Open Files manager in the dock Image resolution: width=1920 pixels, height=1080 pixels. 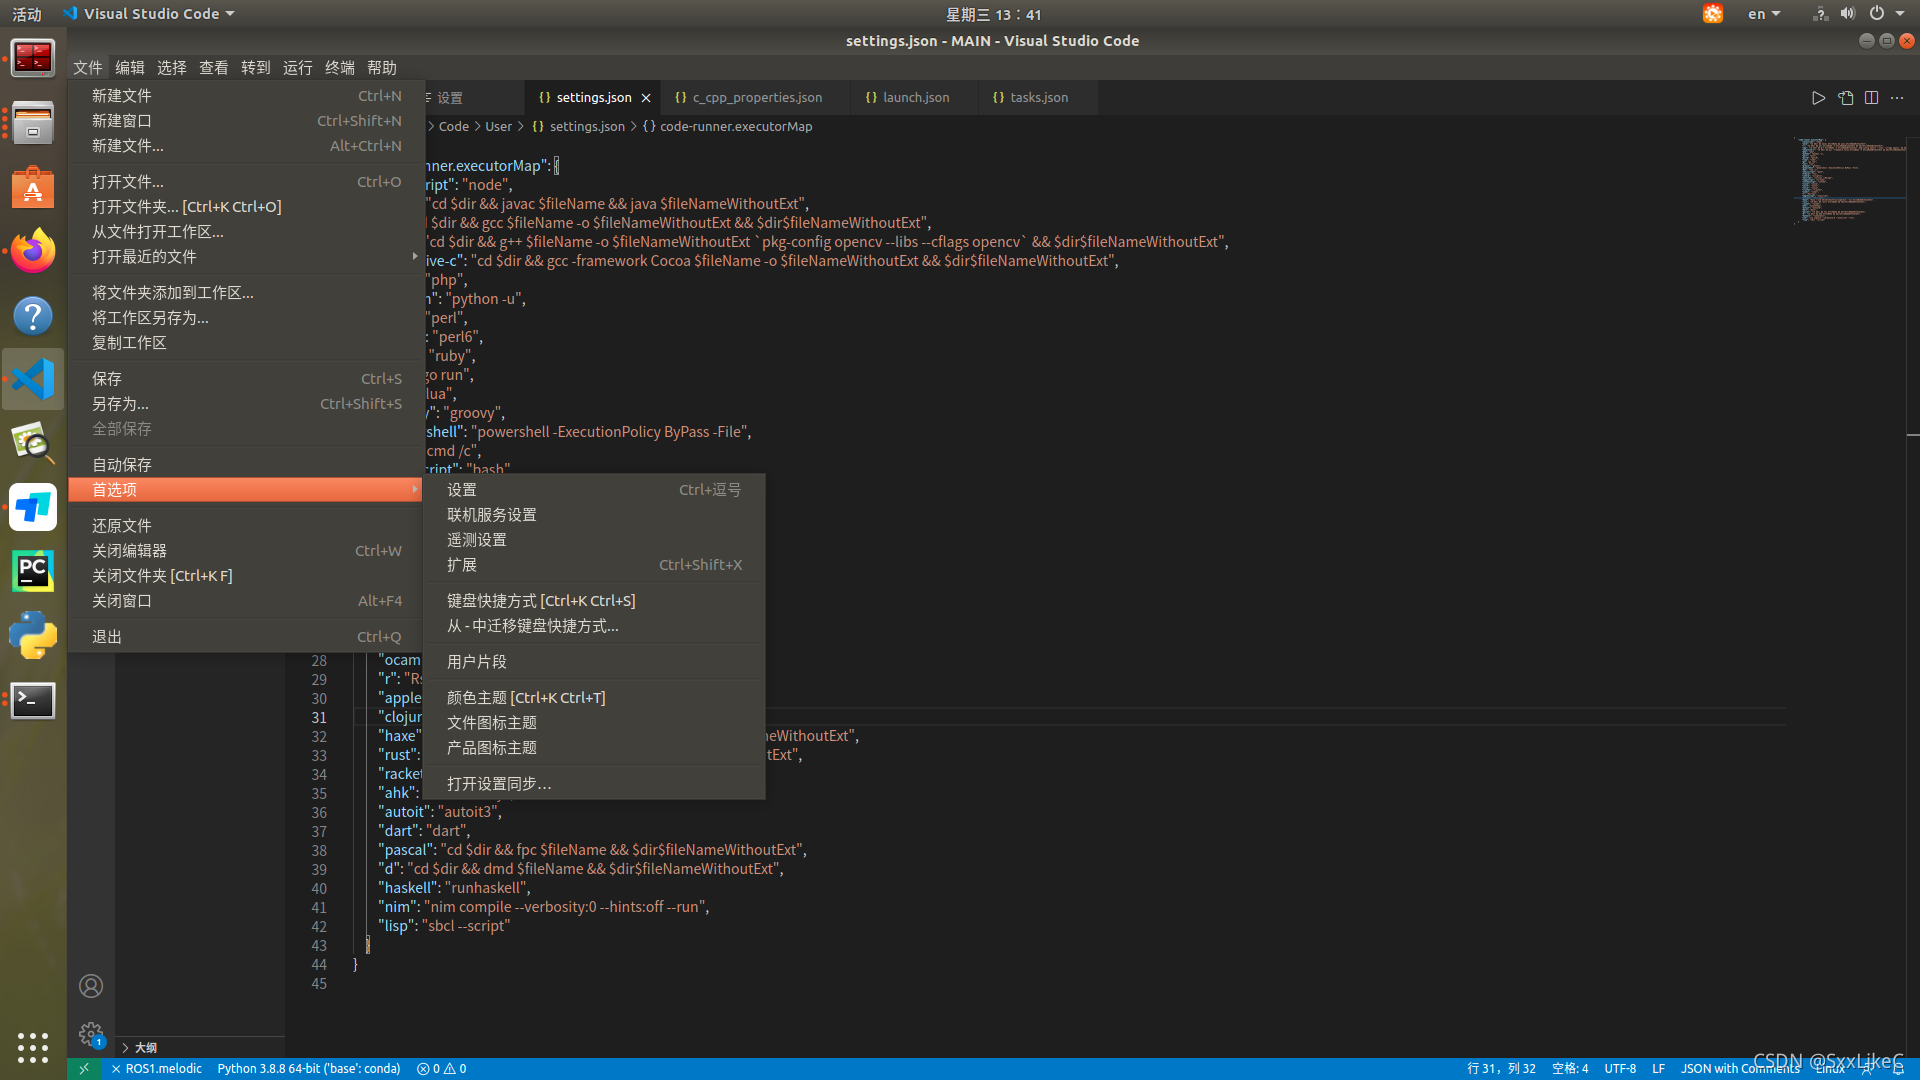33,123
